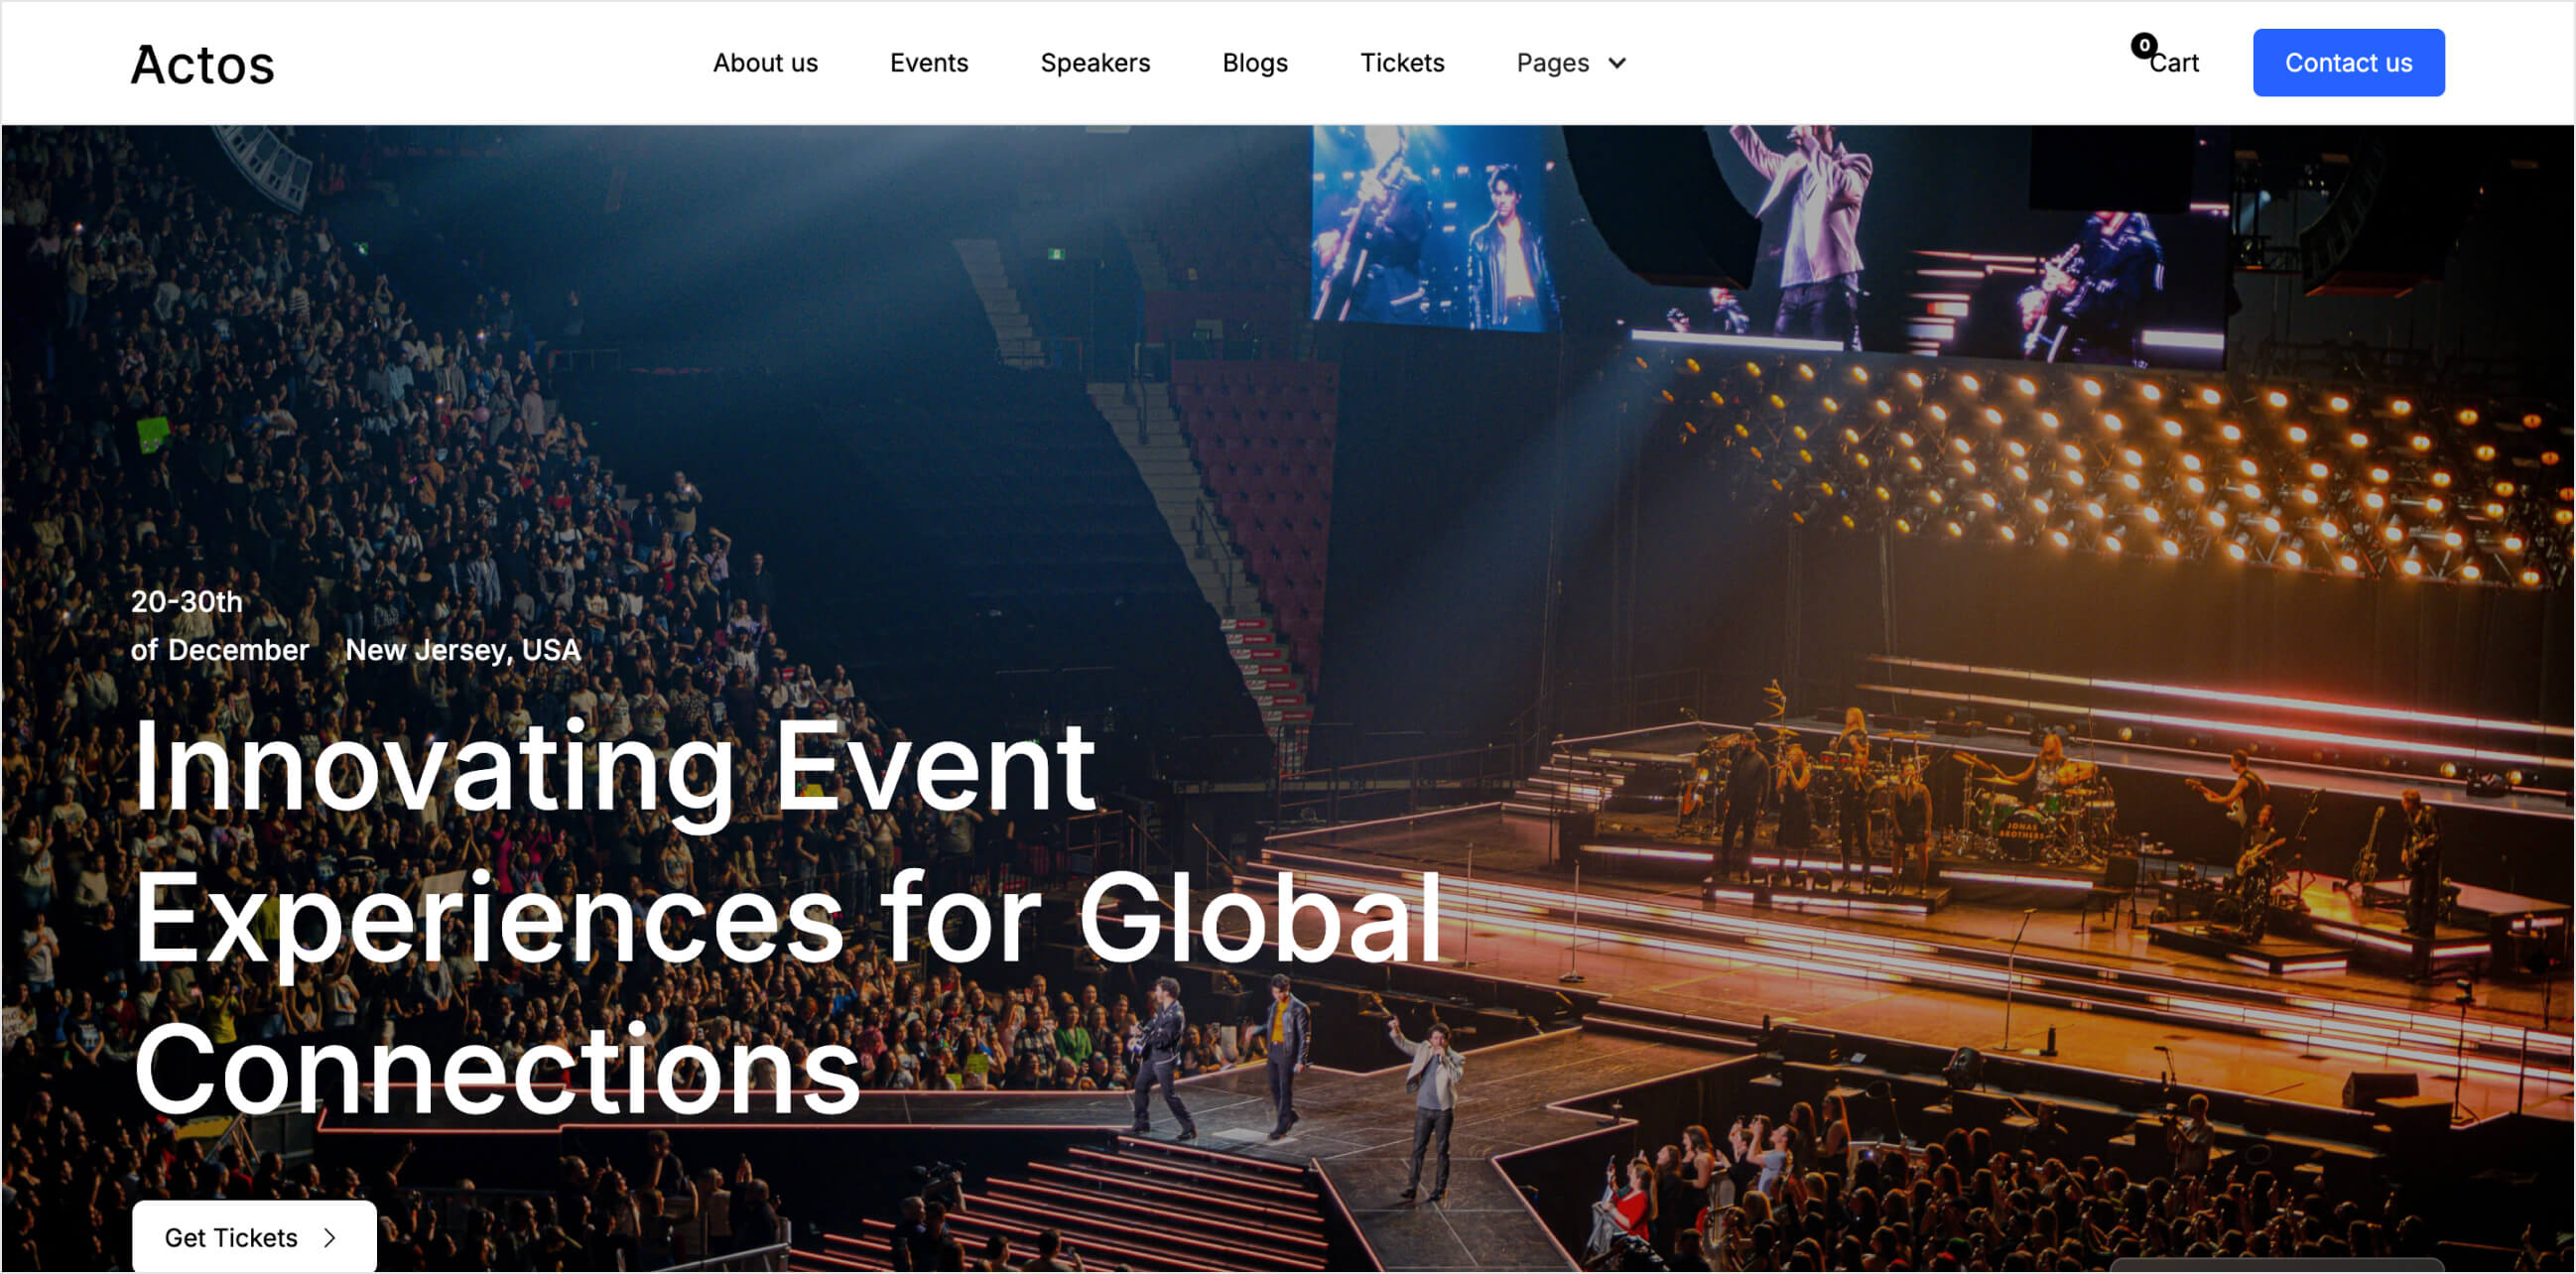The image size is (2576, 1274).
Task: Navigate to Blogs
Action: (x=1254, y=63)
